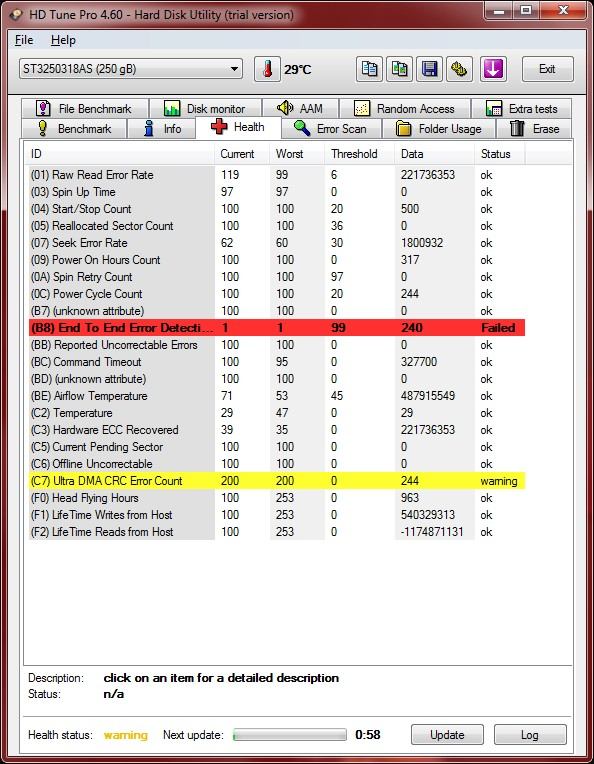Switch to the Erase tab
594x764 pixels.
tap(534, 129)
